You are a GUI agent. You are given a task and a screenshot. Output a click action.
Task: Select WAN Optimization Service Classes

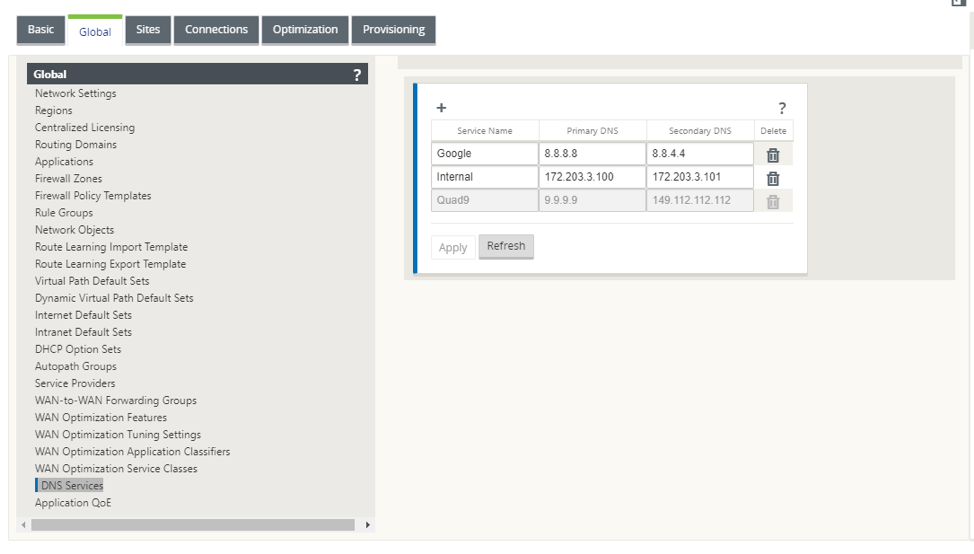116,469
